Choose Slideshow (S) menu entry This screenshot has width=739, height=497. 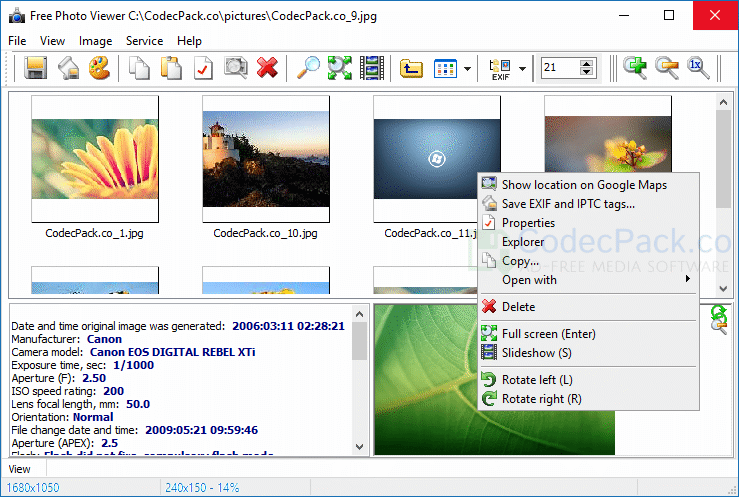tap(588, 352)
